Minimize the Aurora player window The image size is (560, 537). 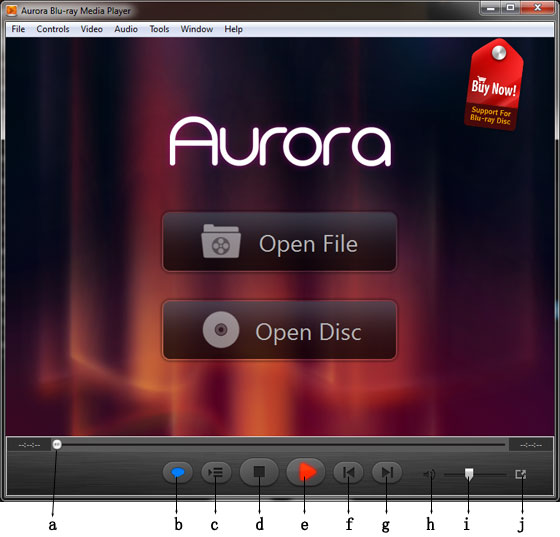(x=491, y=8)
